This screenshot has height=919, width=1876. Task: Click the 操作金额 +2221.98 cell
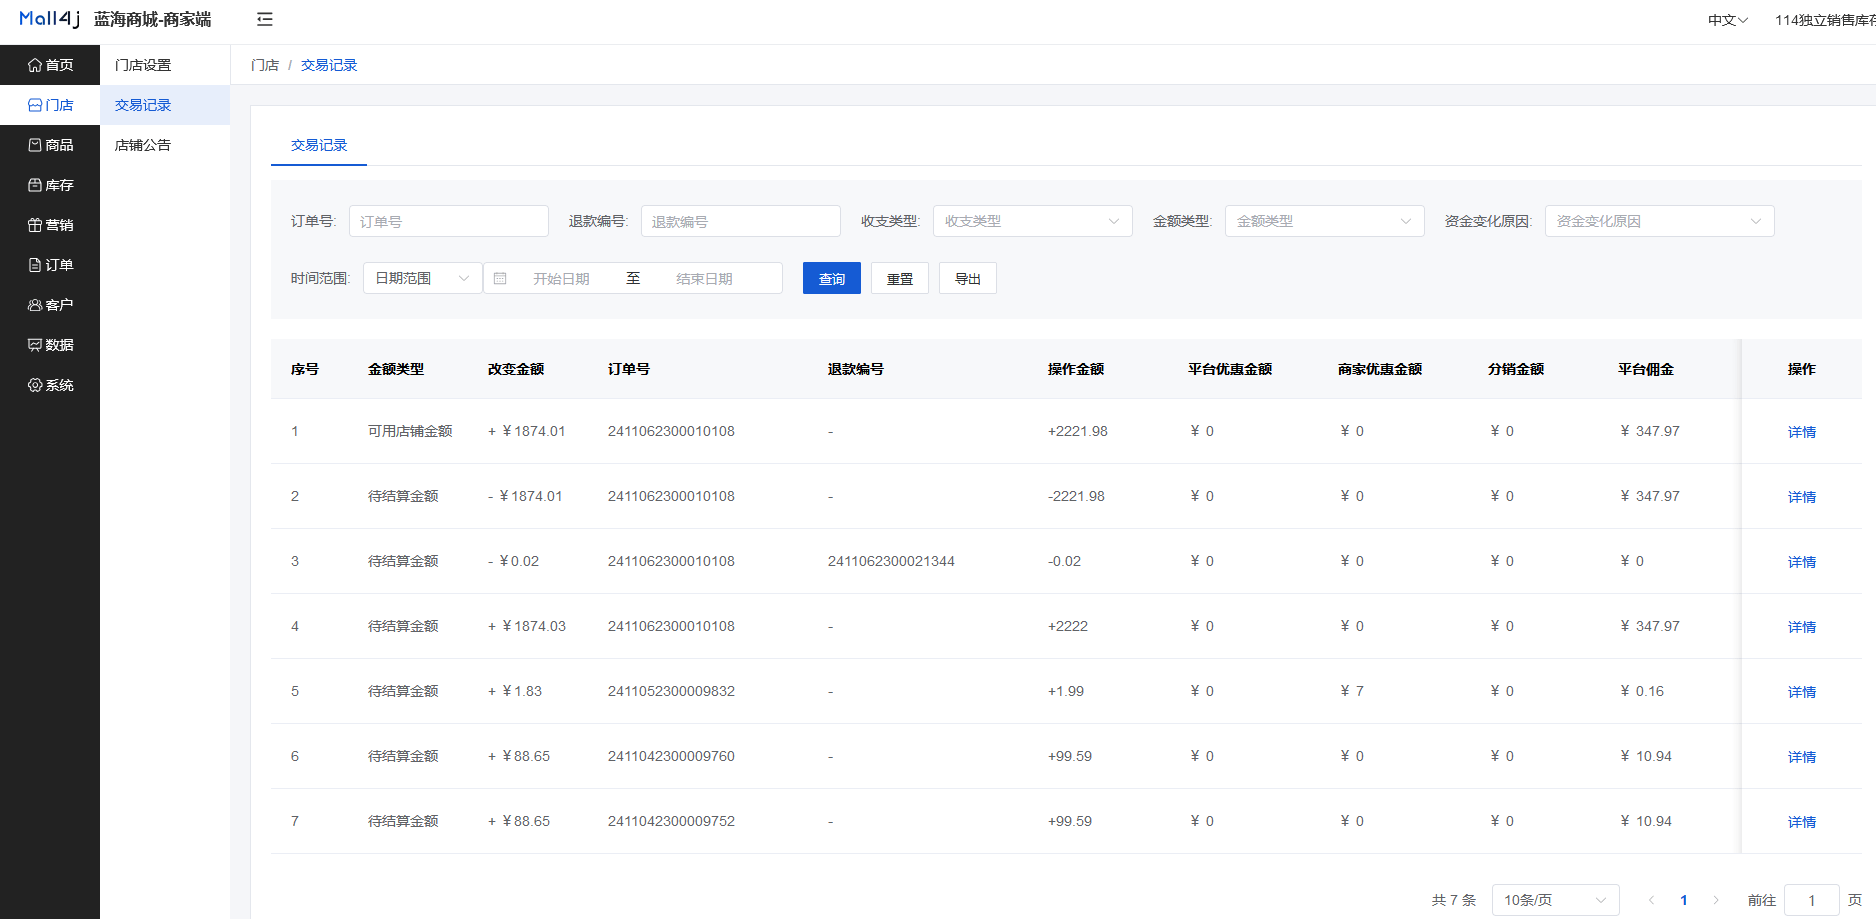(x=1078, y=431)
